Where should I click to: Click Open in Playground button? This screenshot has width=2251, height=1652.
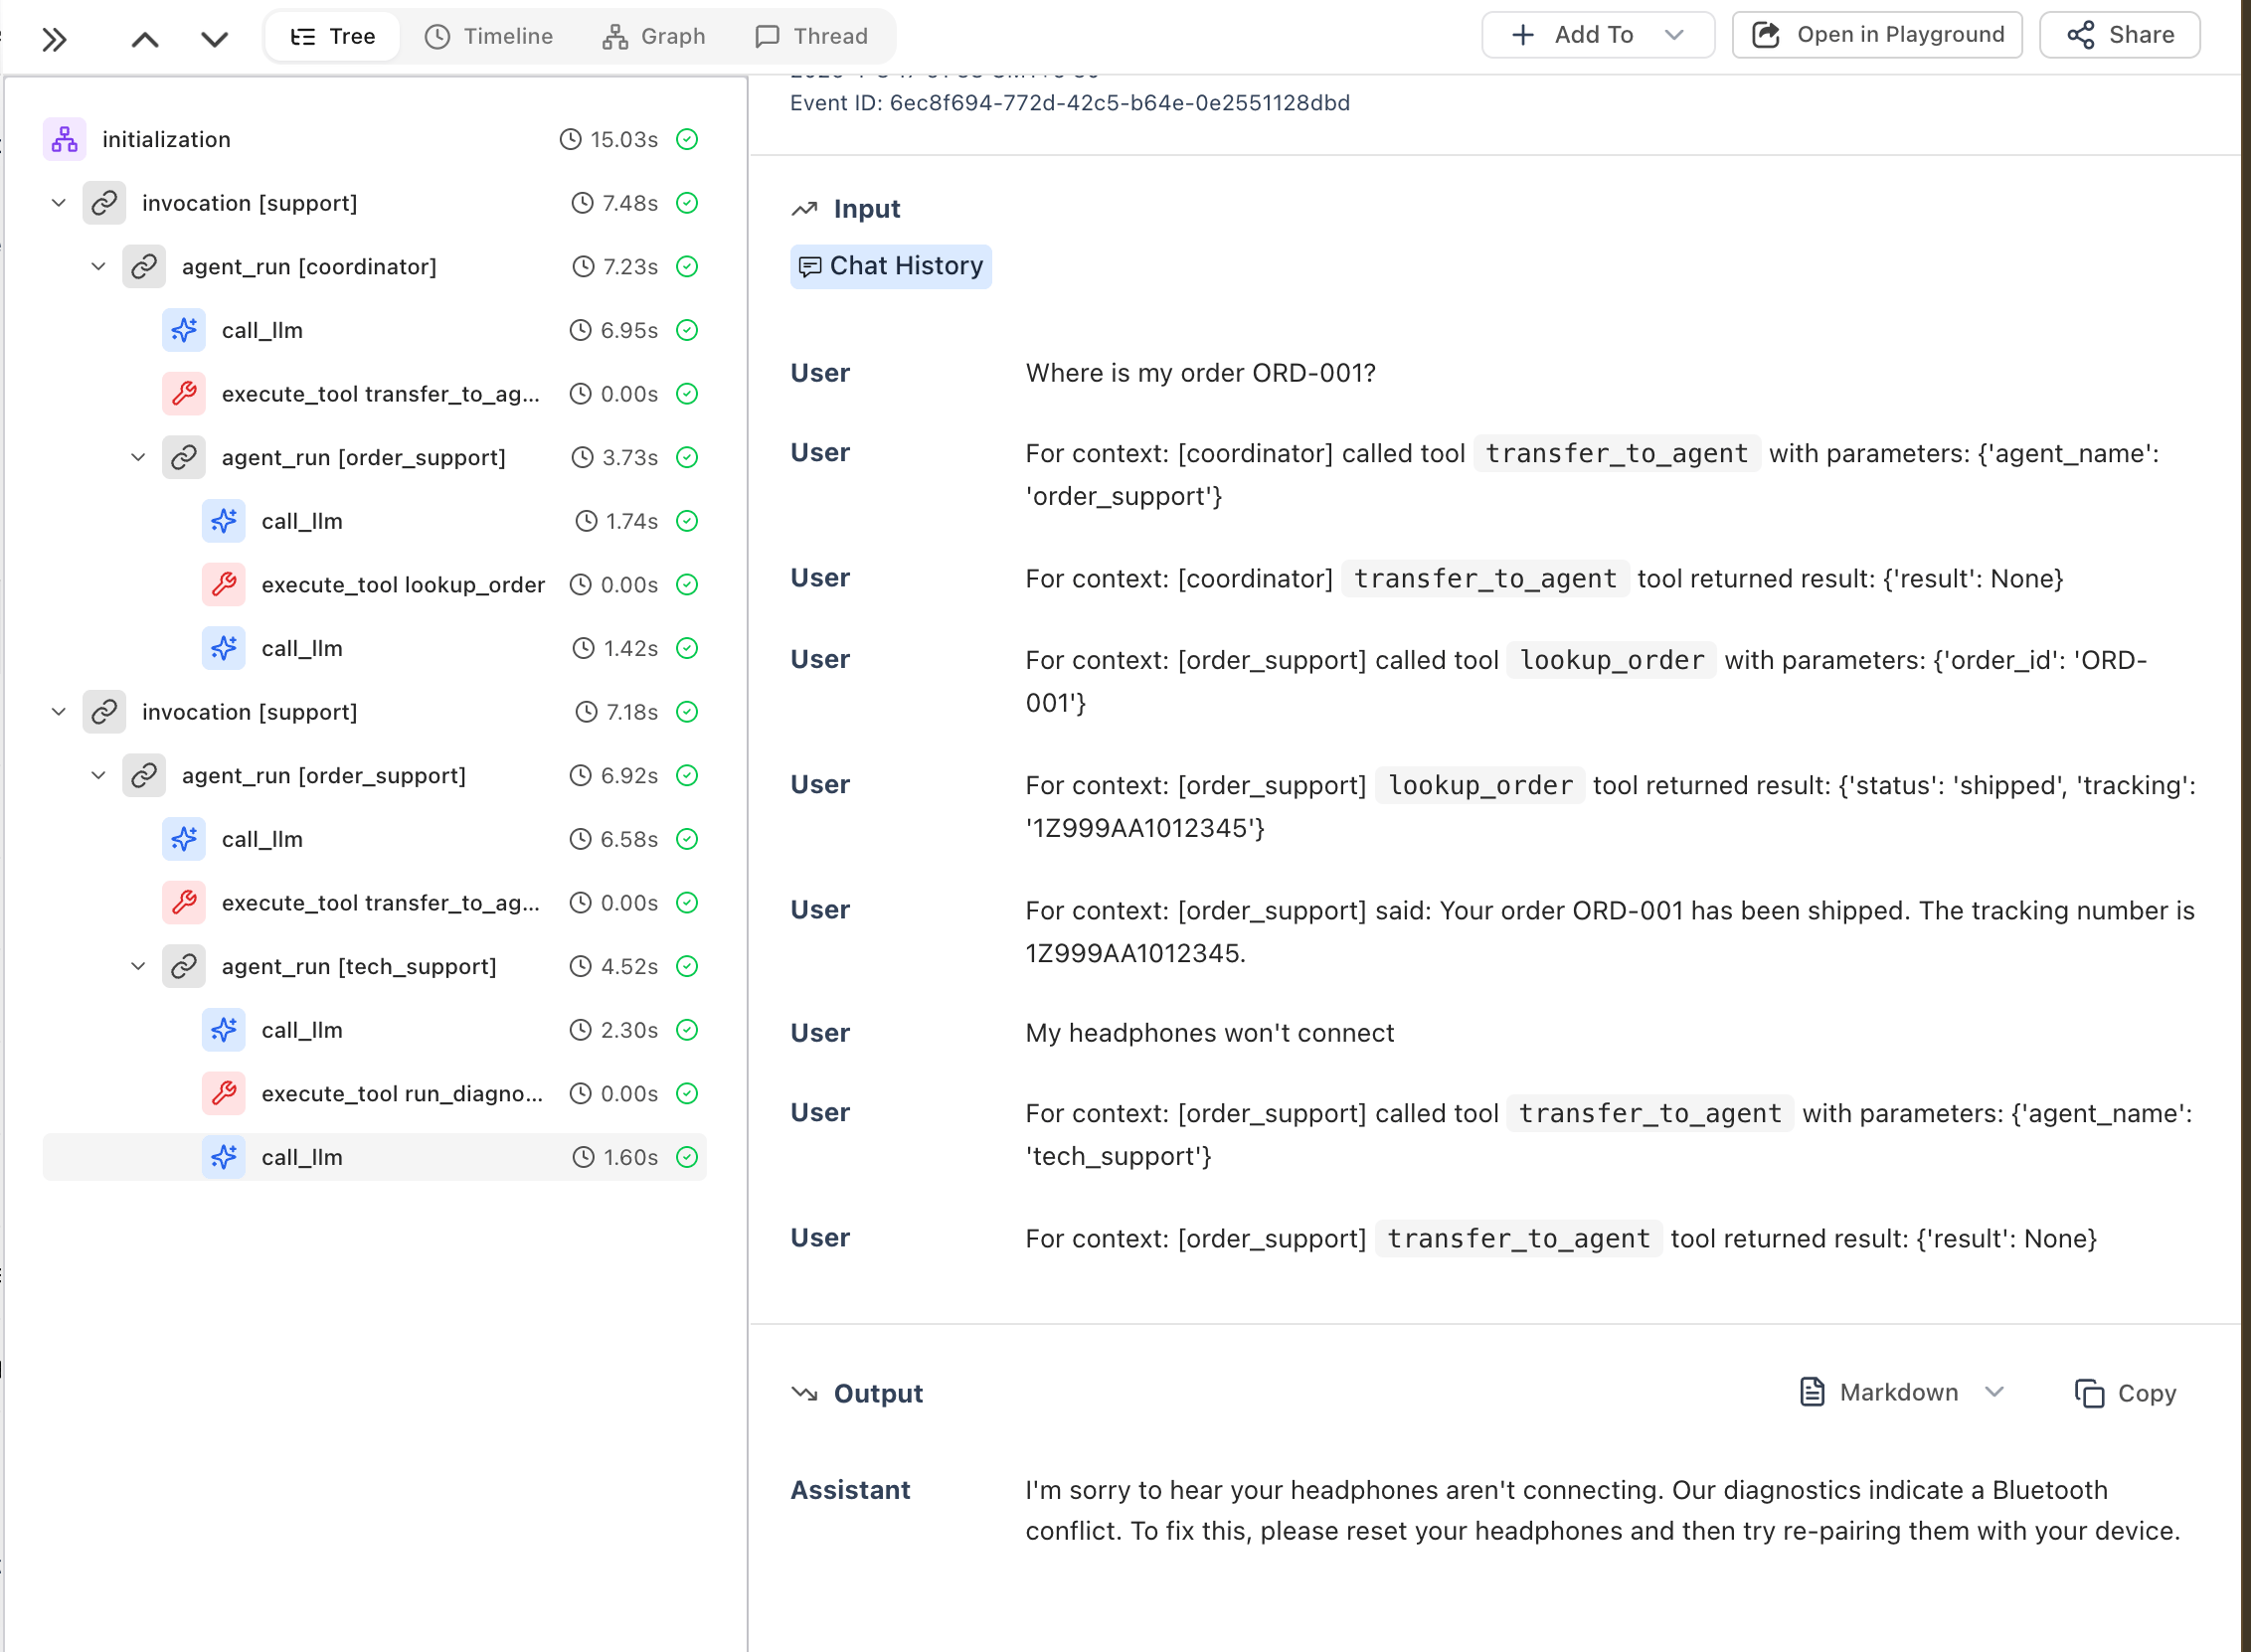1877,35
